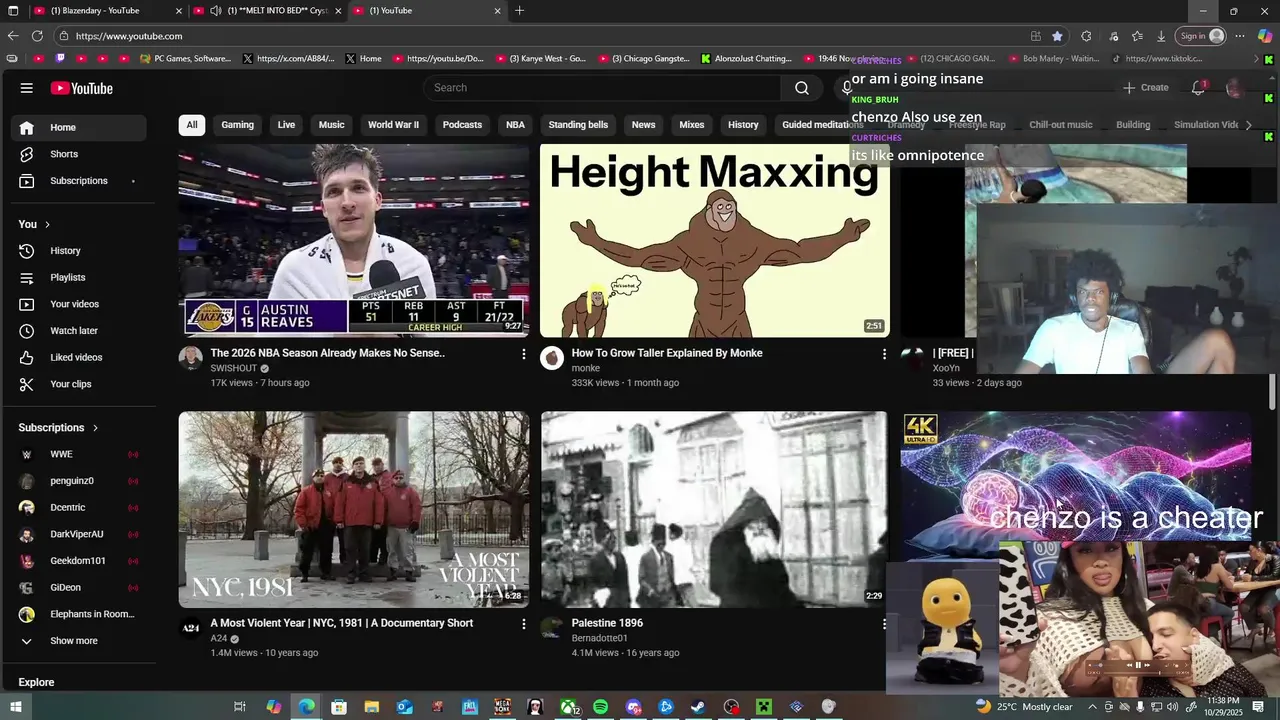
Task: Open 'PC Games, Software...' bookmark
Action: coord(186,59)
